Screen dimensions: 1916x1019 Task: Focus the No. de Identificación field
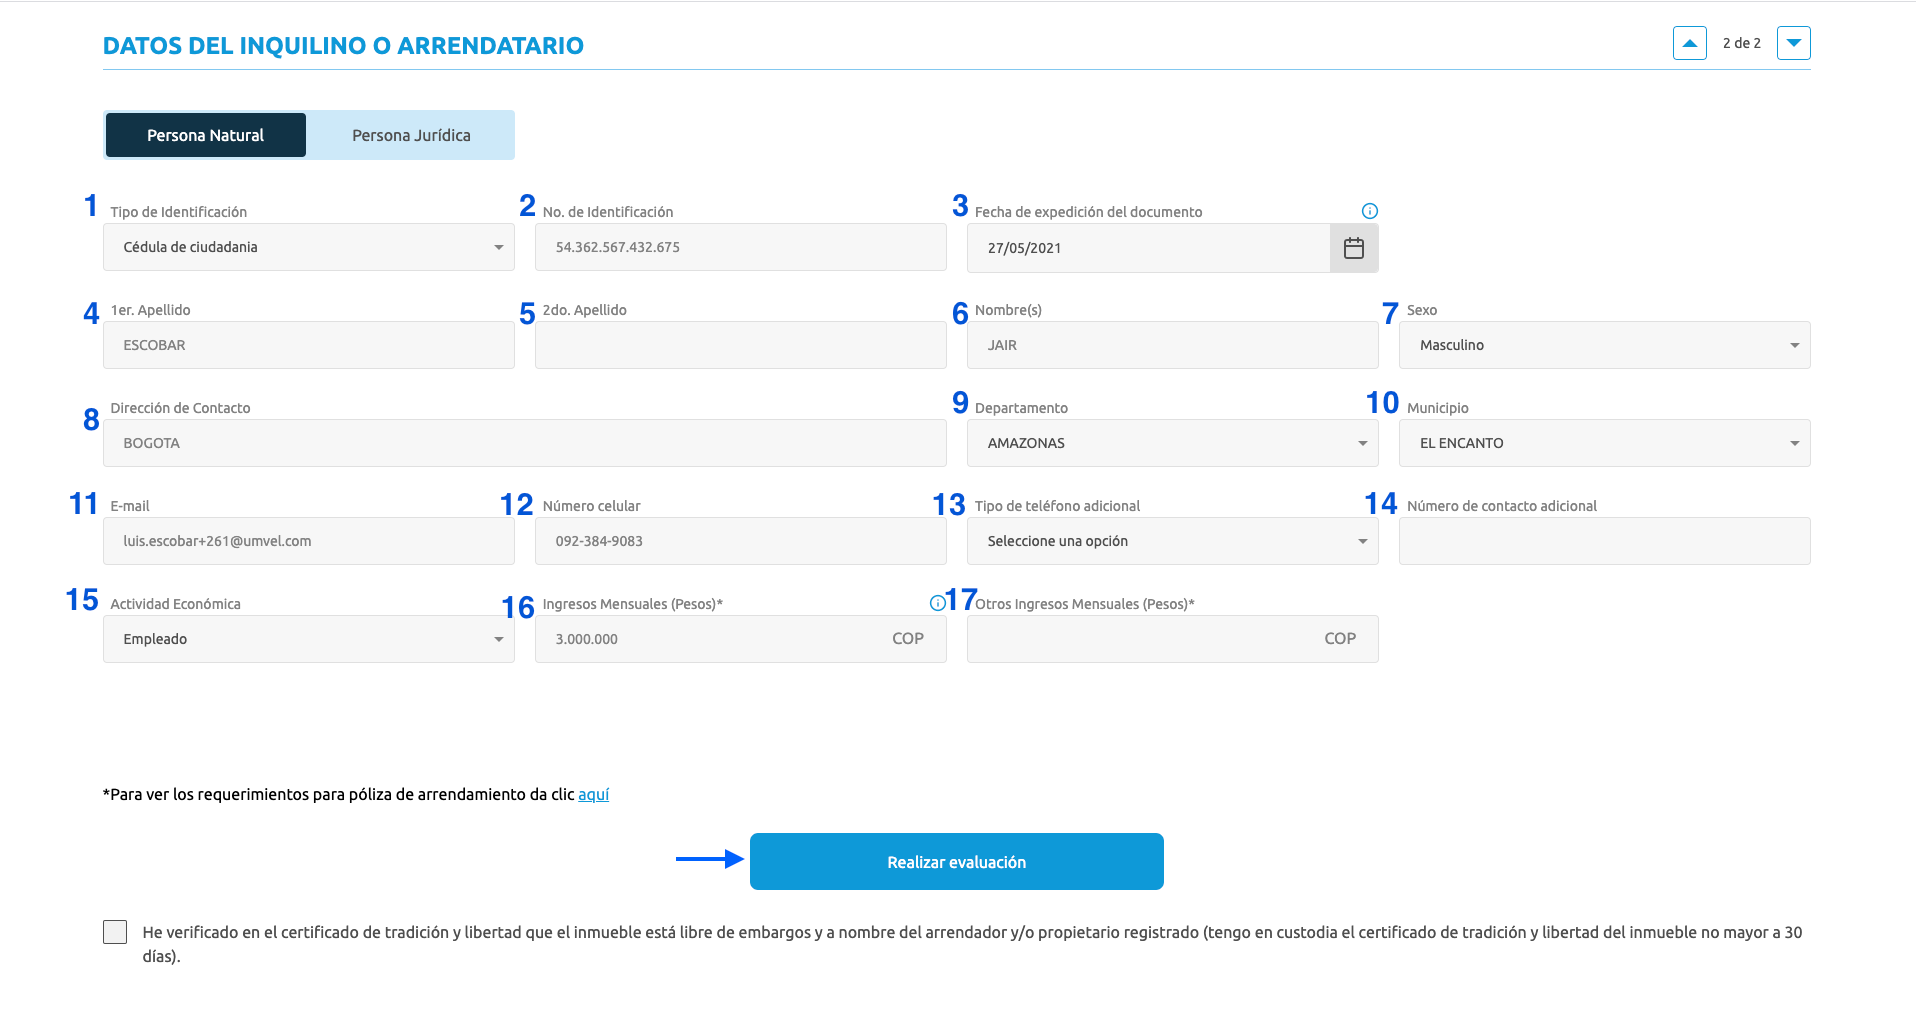[x=741, y=247]
